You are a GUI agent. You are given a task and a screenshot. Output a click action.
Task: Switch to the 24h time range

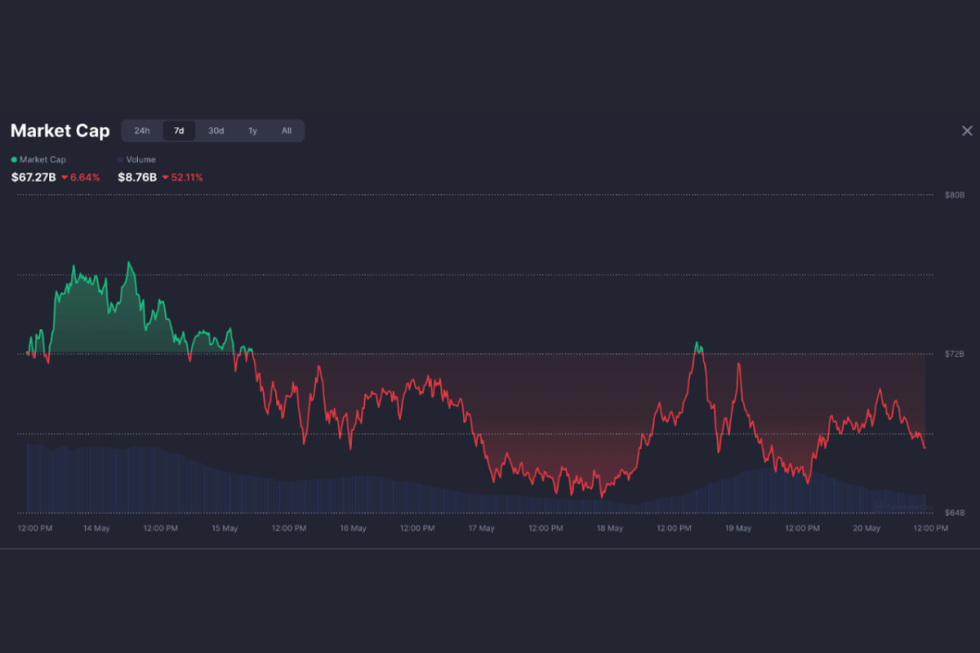(x=142, y=131)
